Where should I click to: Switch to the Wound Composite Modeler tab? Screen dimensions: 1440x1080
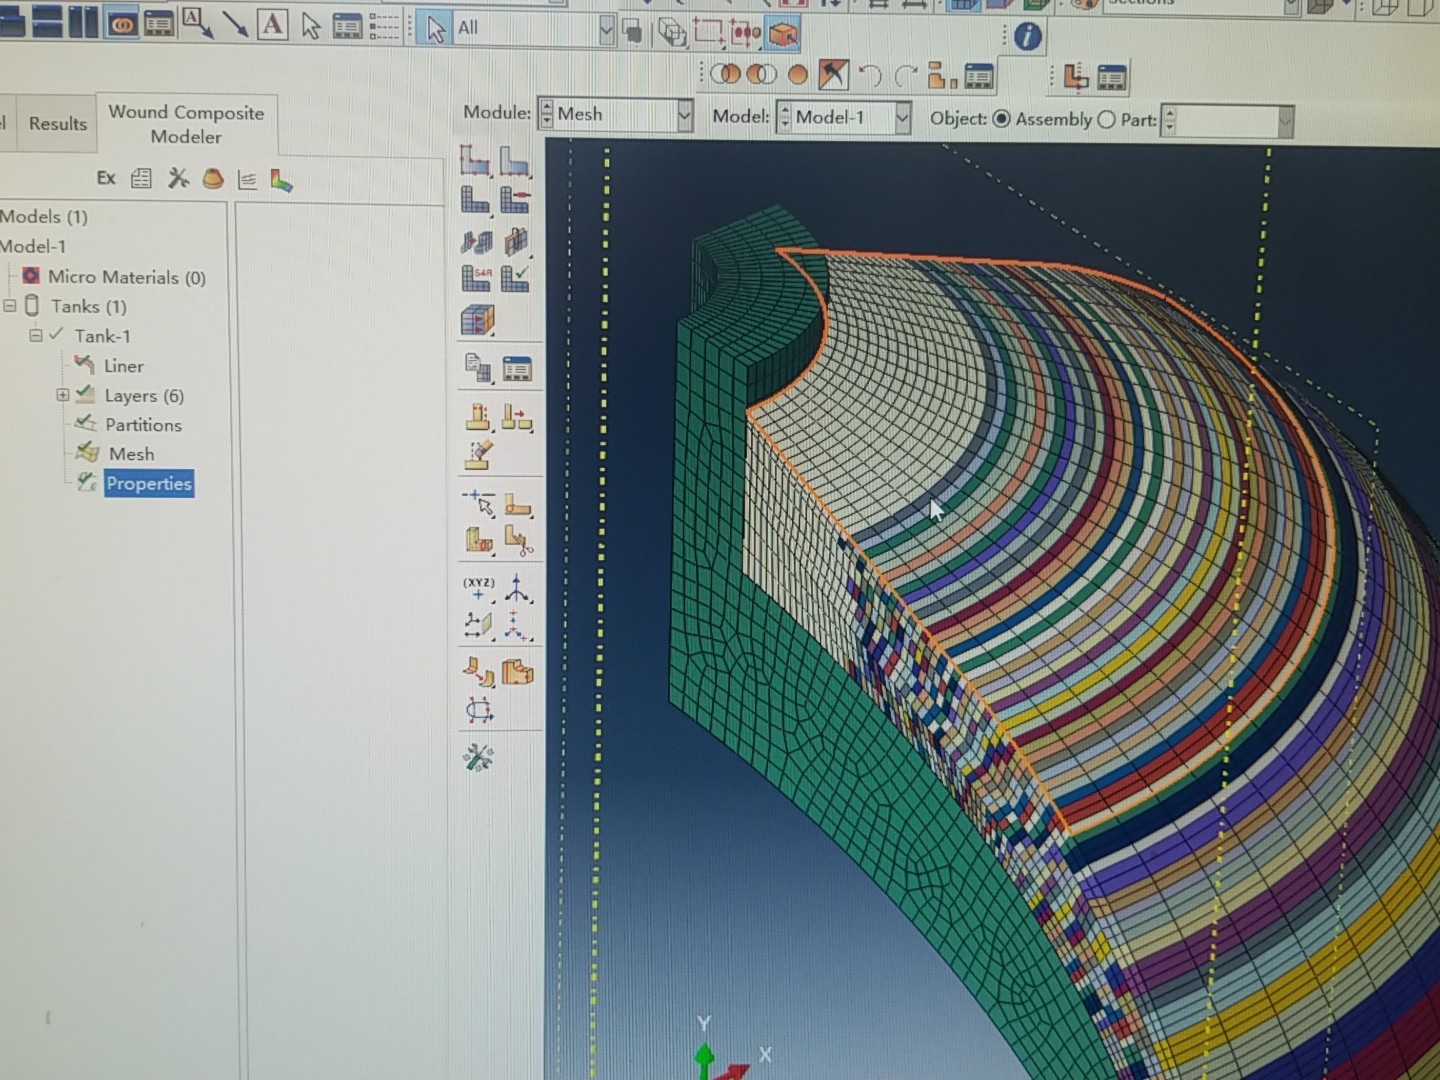pyautogui.click(x=186, y=123)
